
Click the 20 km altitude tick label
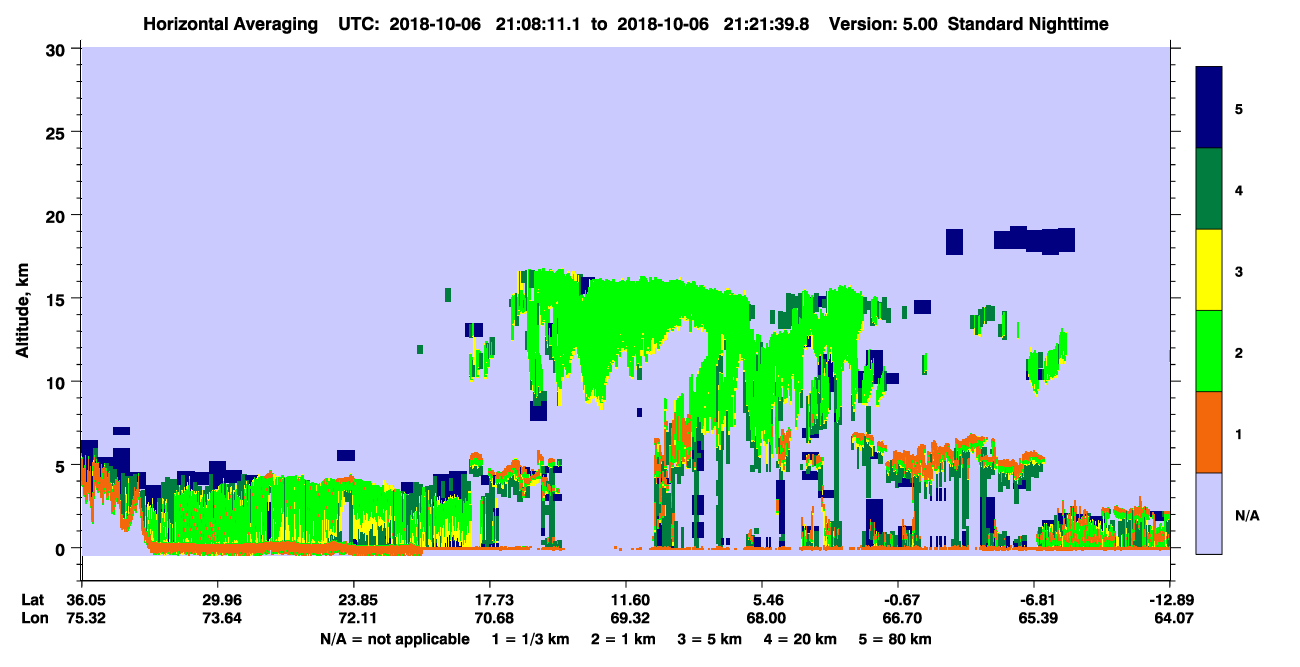(57, 215)
